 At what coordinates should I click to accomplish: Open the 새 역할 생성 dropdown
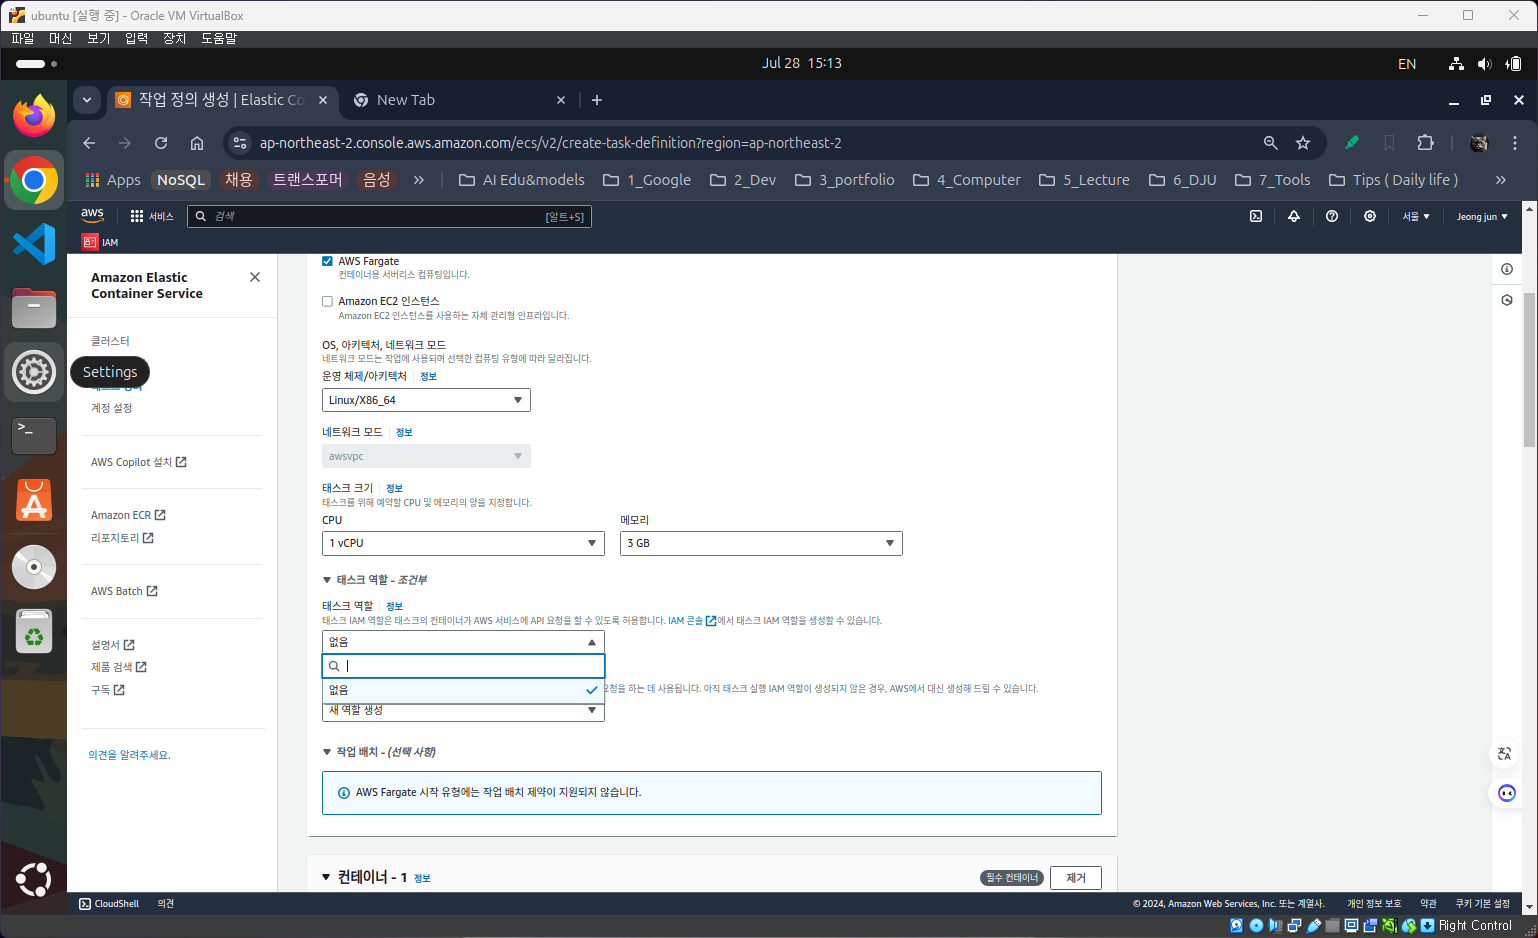pos(463,711)
